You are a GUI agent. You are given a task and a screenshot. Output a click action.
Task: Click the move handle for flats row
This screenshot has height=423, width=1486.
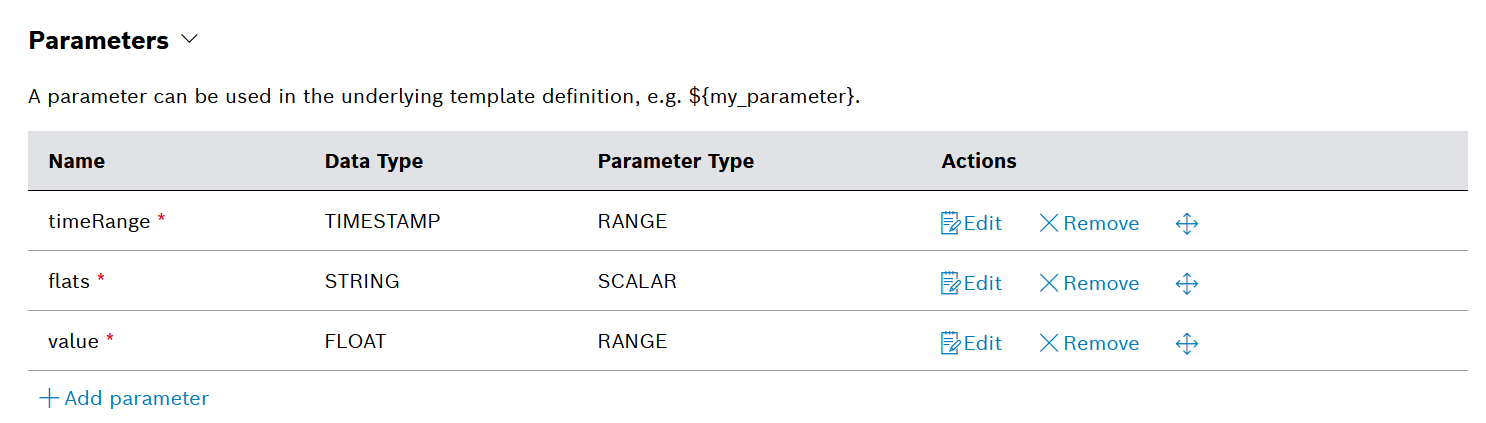pos(1187,283)
